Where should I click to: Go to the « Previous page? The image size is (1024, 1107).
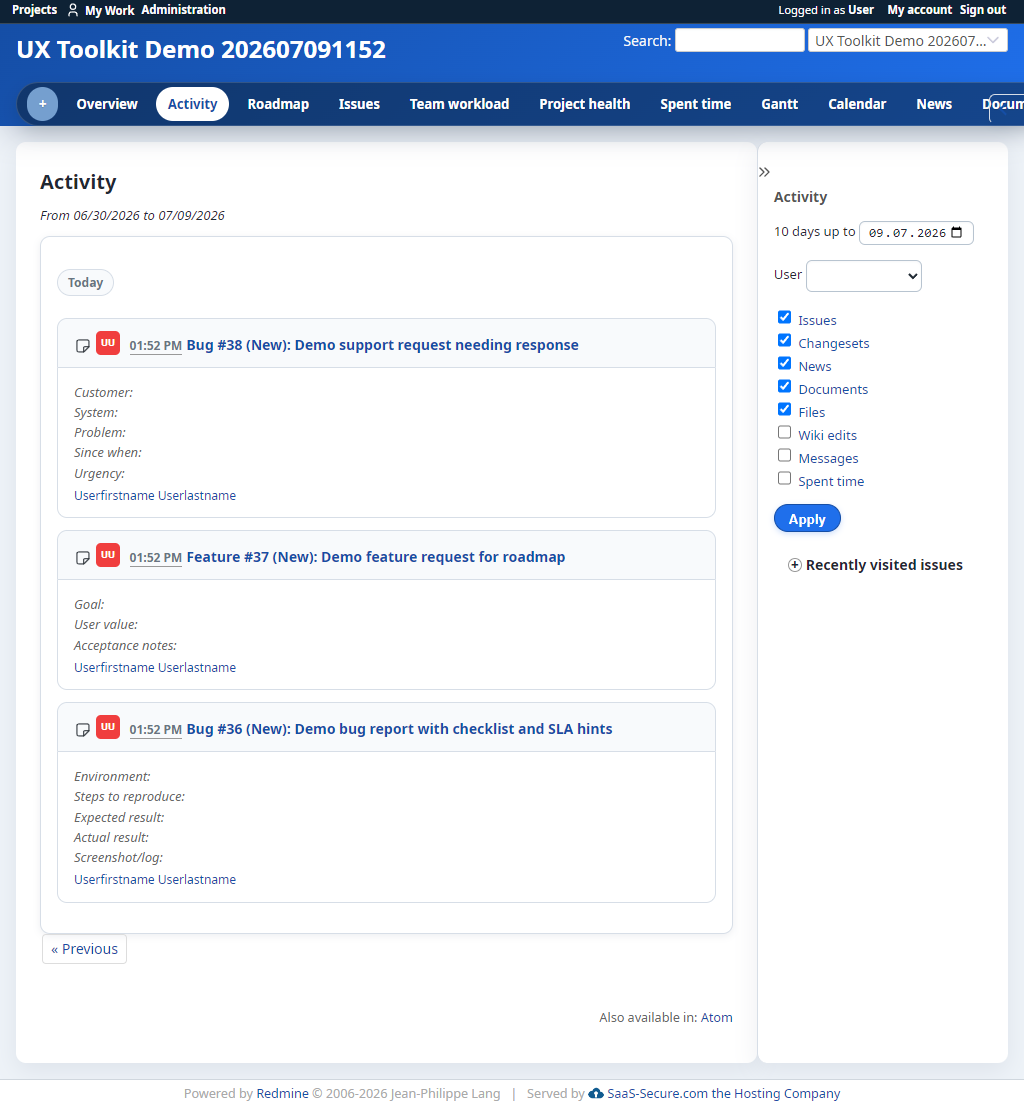[84, 949]
